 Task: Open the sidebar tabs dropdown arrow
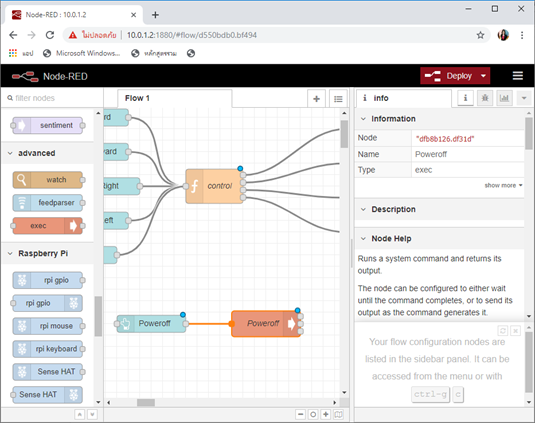click(524, 98)
